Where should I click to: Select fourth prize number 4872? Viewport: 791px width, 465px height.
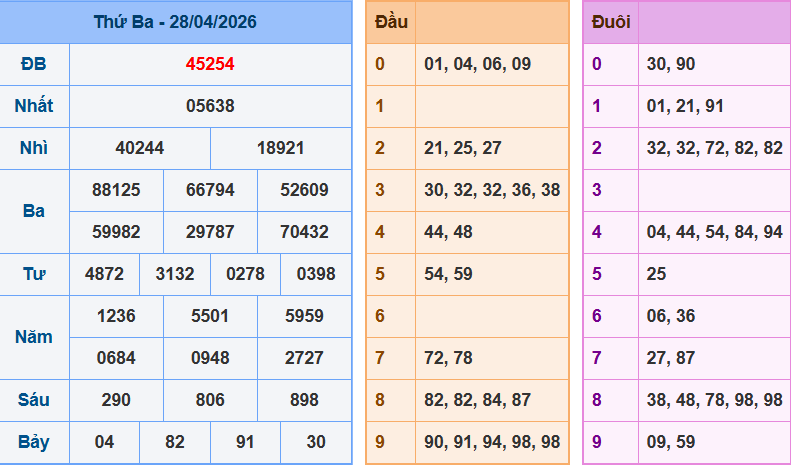tap(104, 274)
